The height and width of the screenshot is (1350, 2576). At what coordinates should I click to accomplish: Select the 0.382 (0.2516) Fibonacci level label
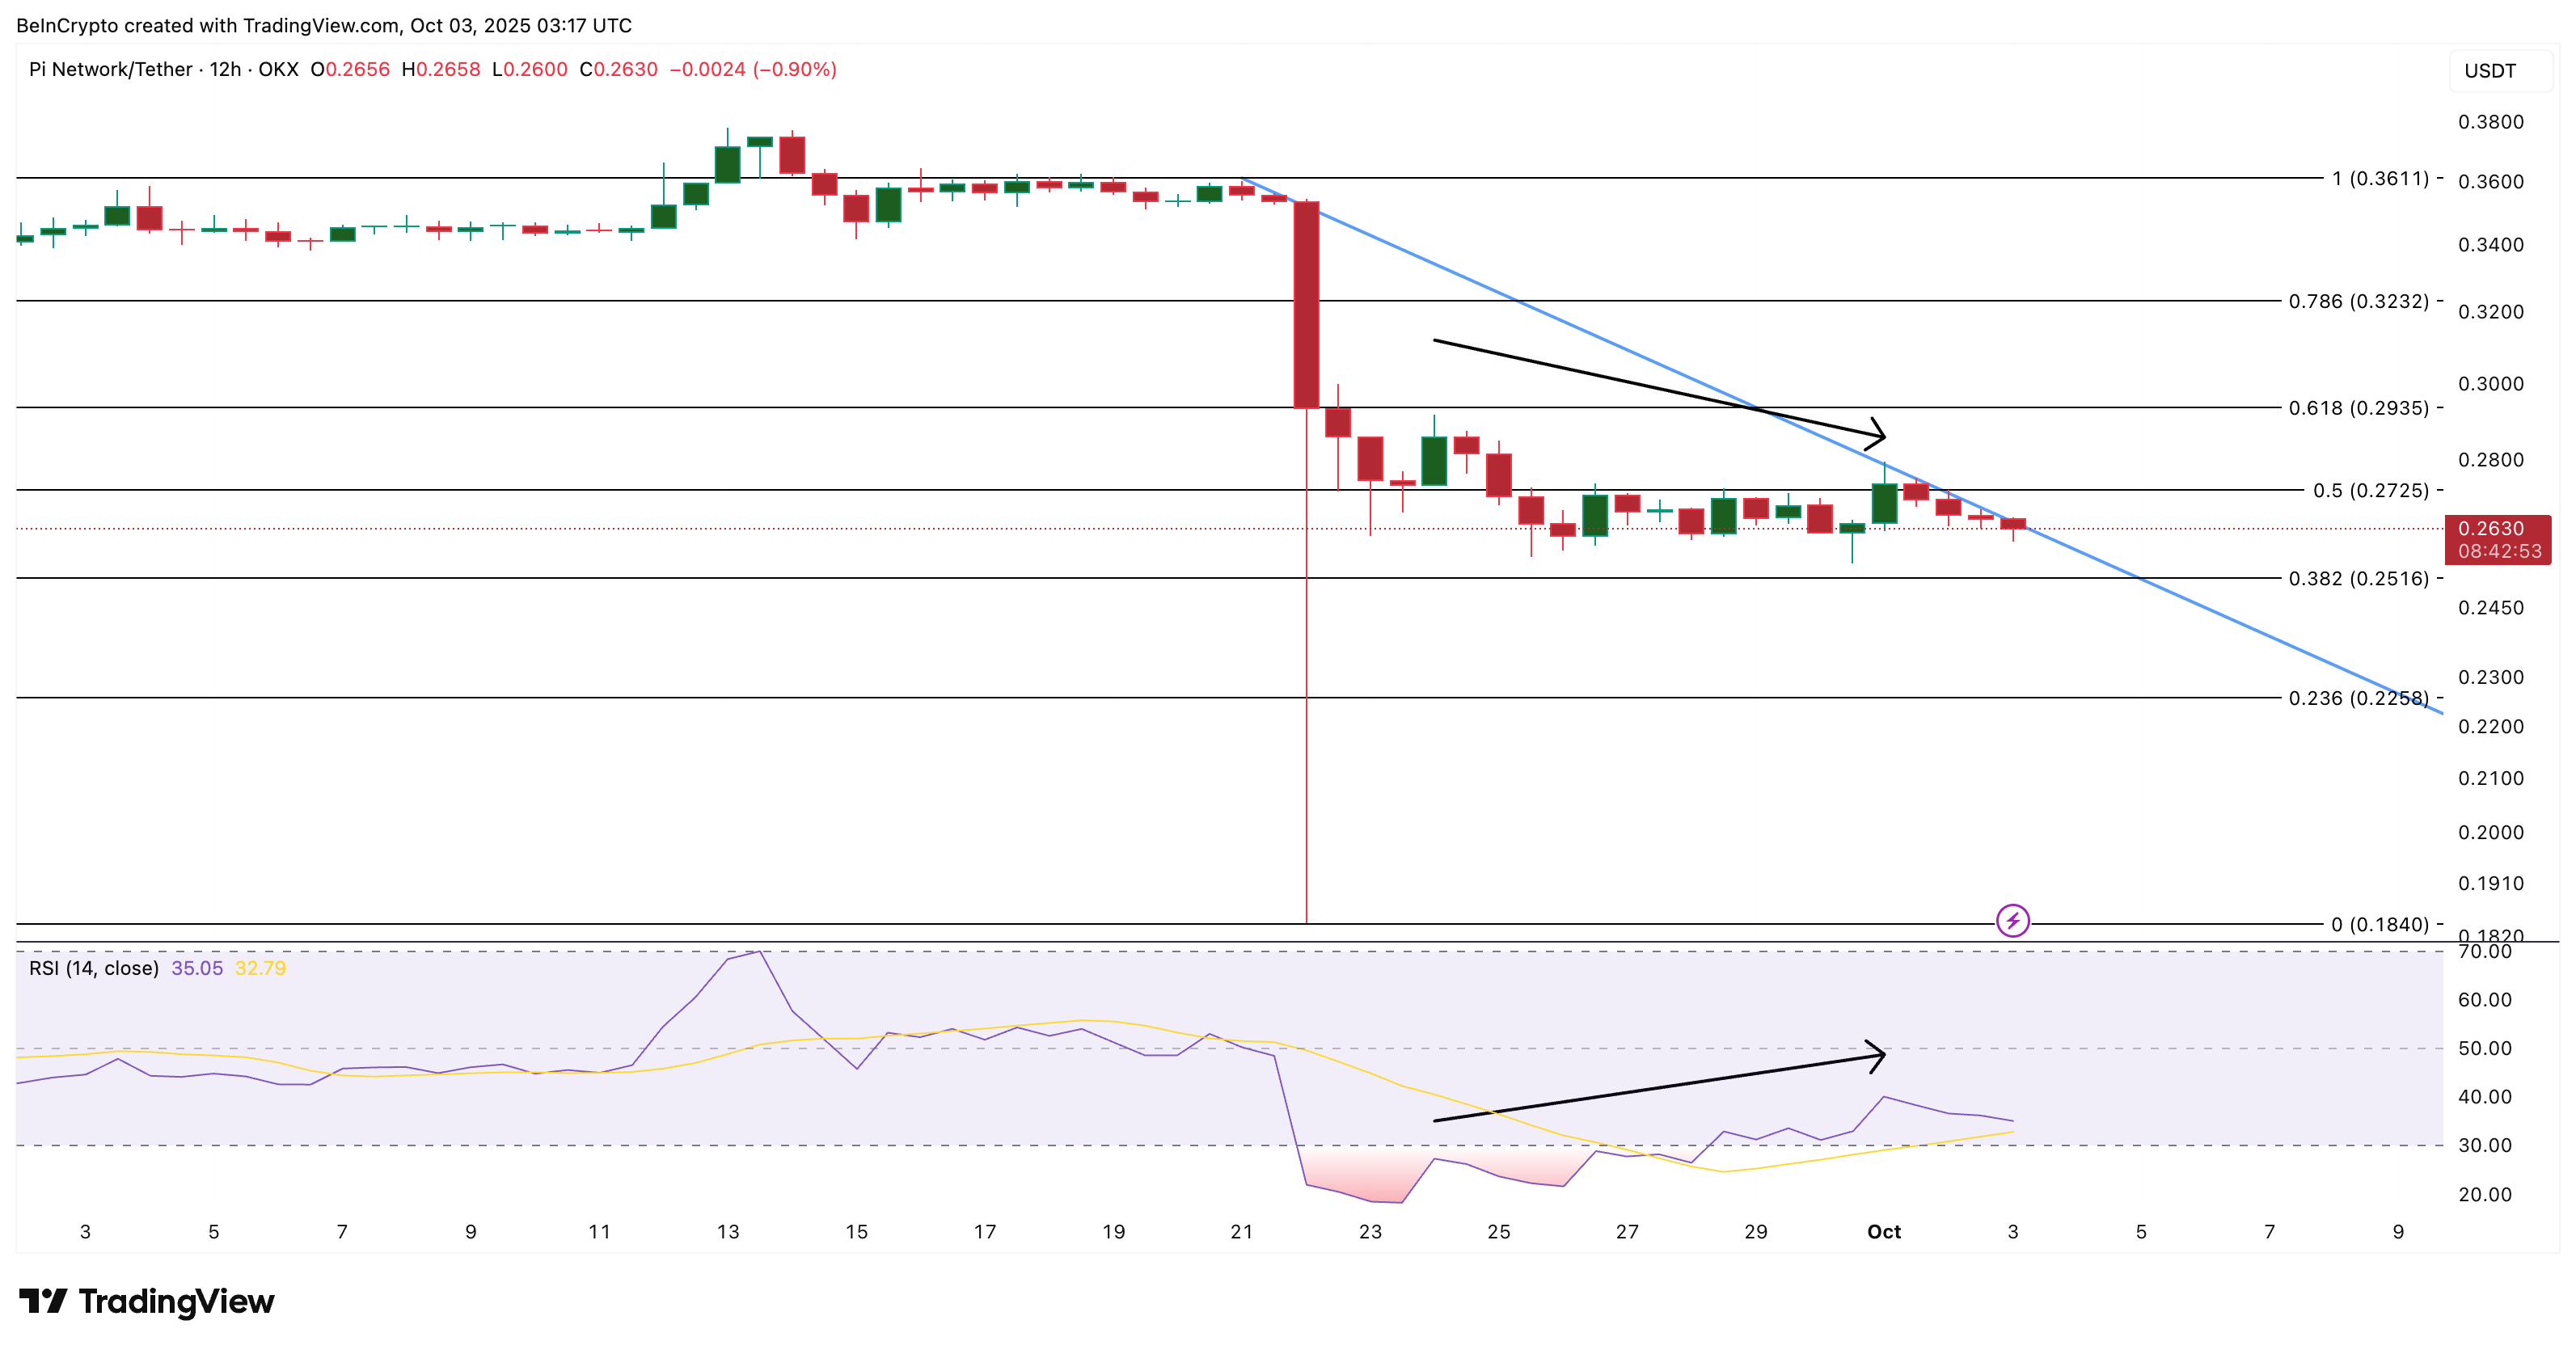pos(2358,578)
